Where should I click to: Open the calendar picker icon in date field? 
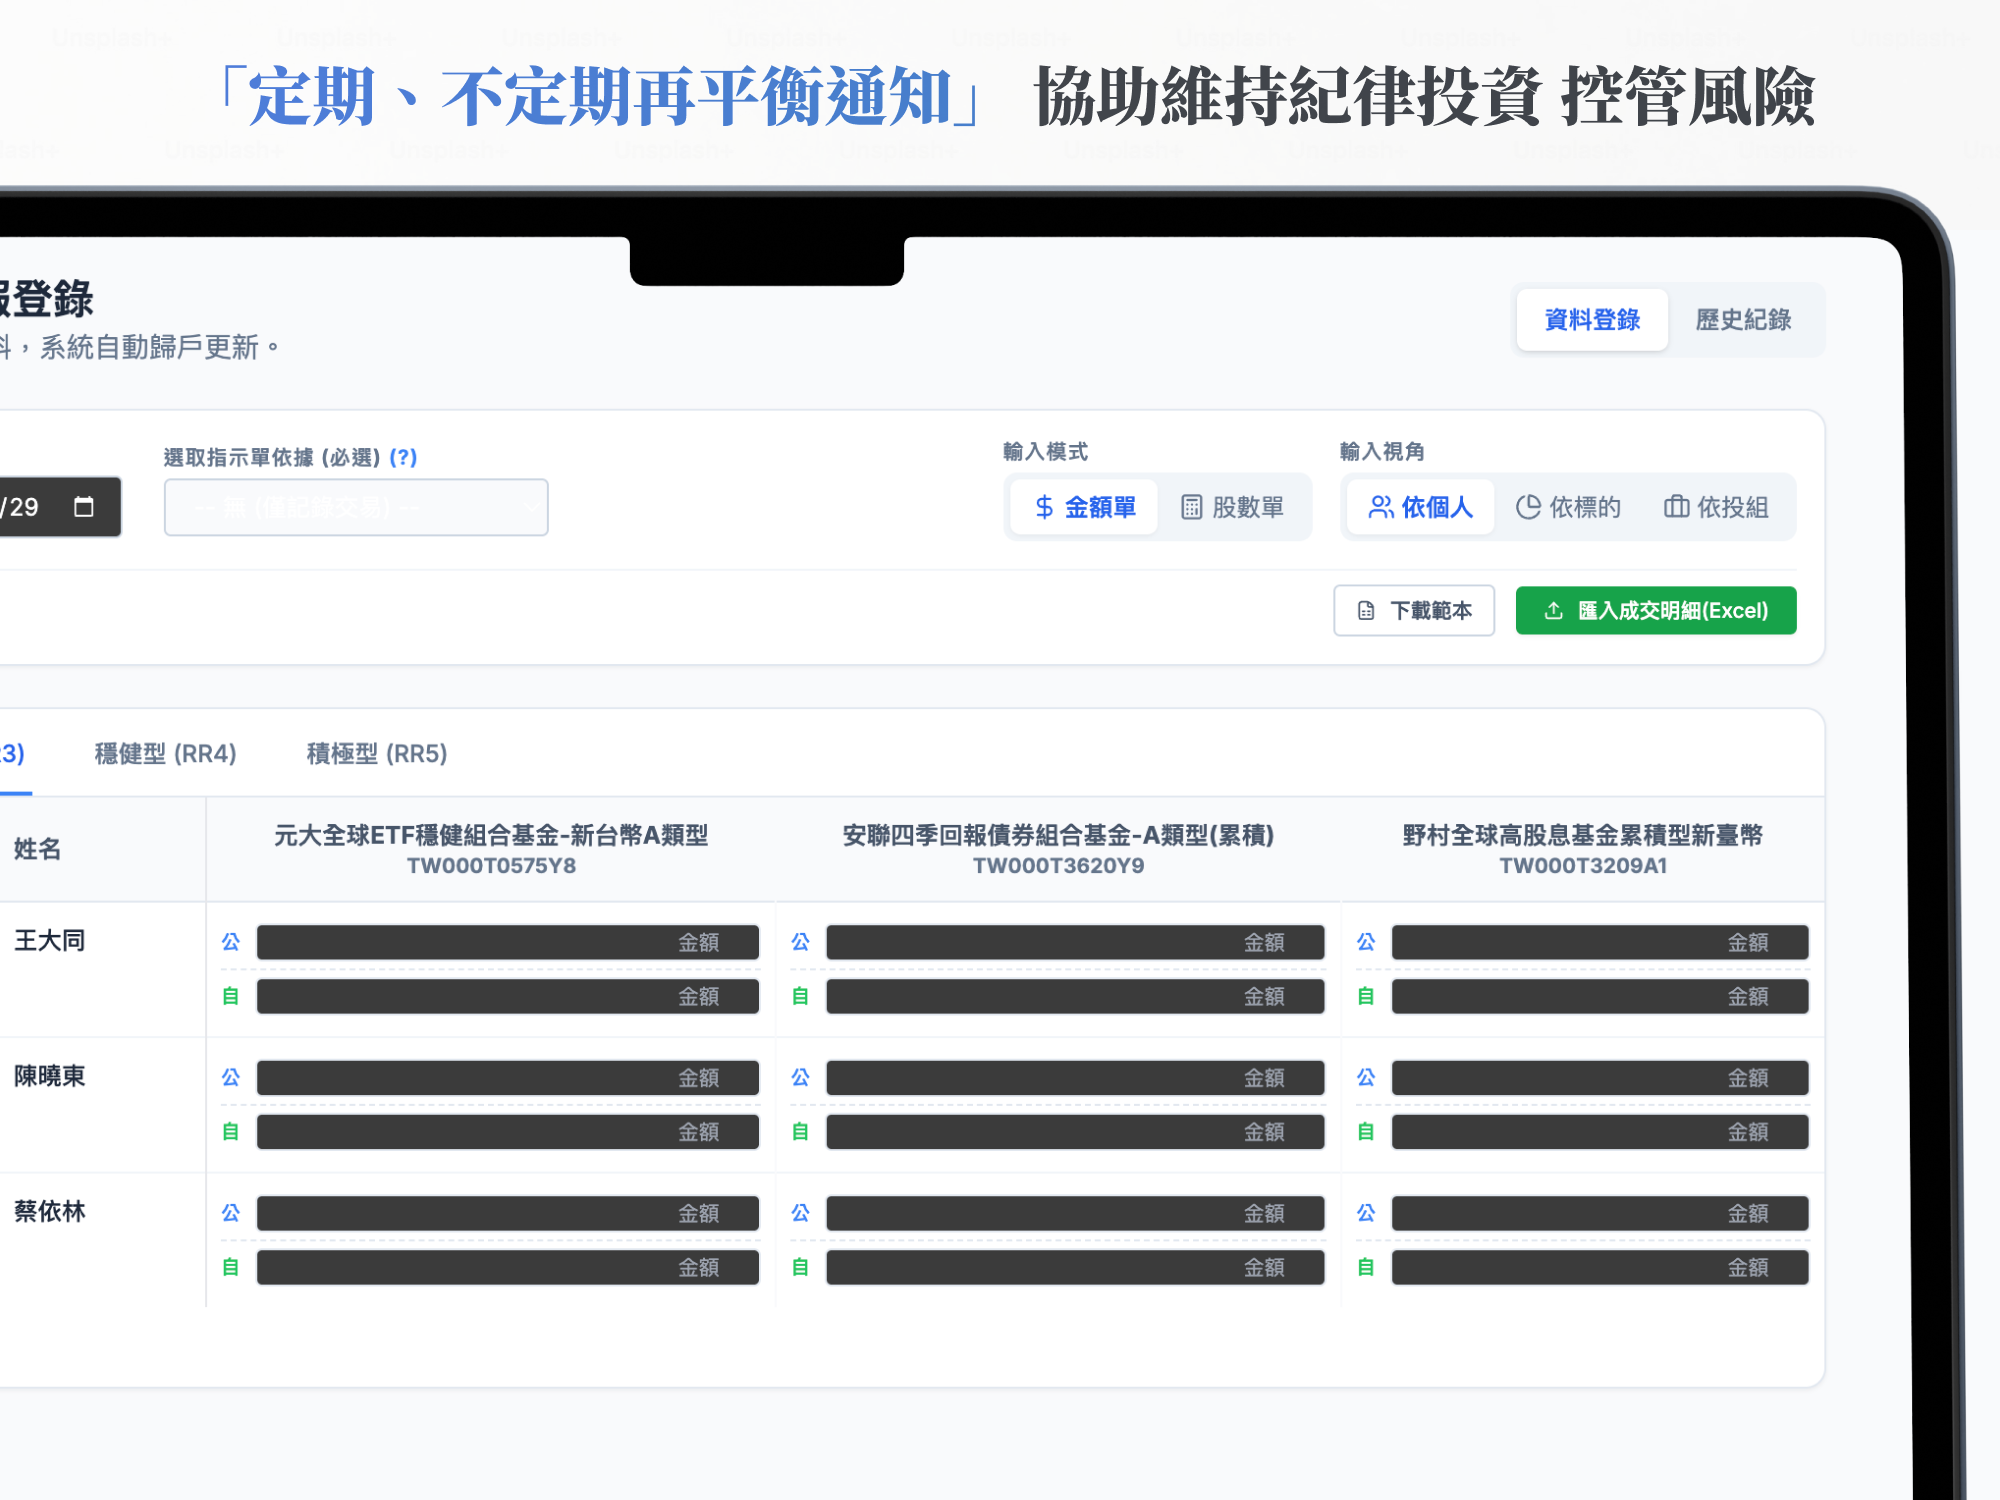pyautogui.click(x=84, y=507)
